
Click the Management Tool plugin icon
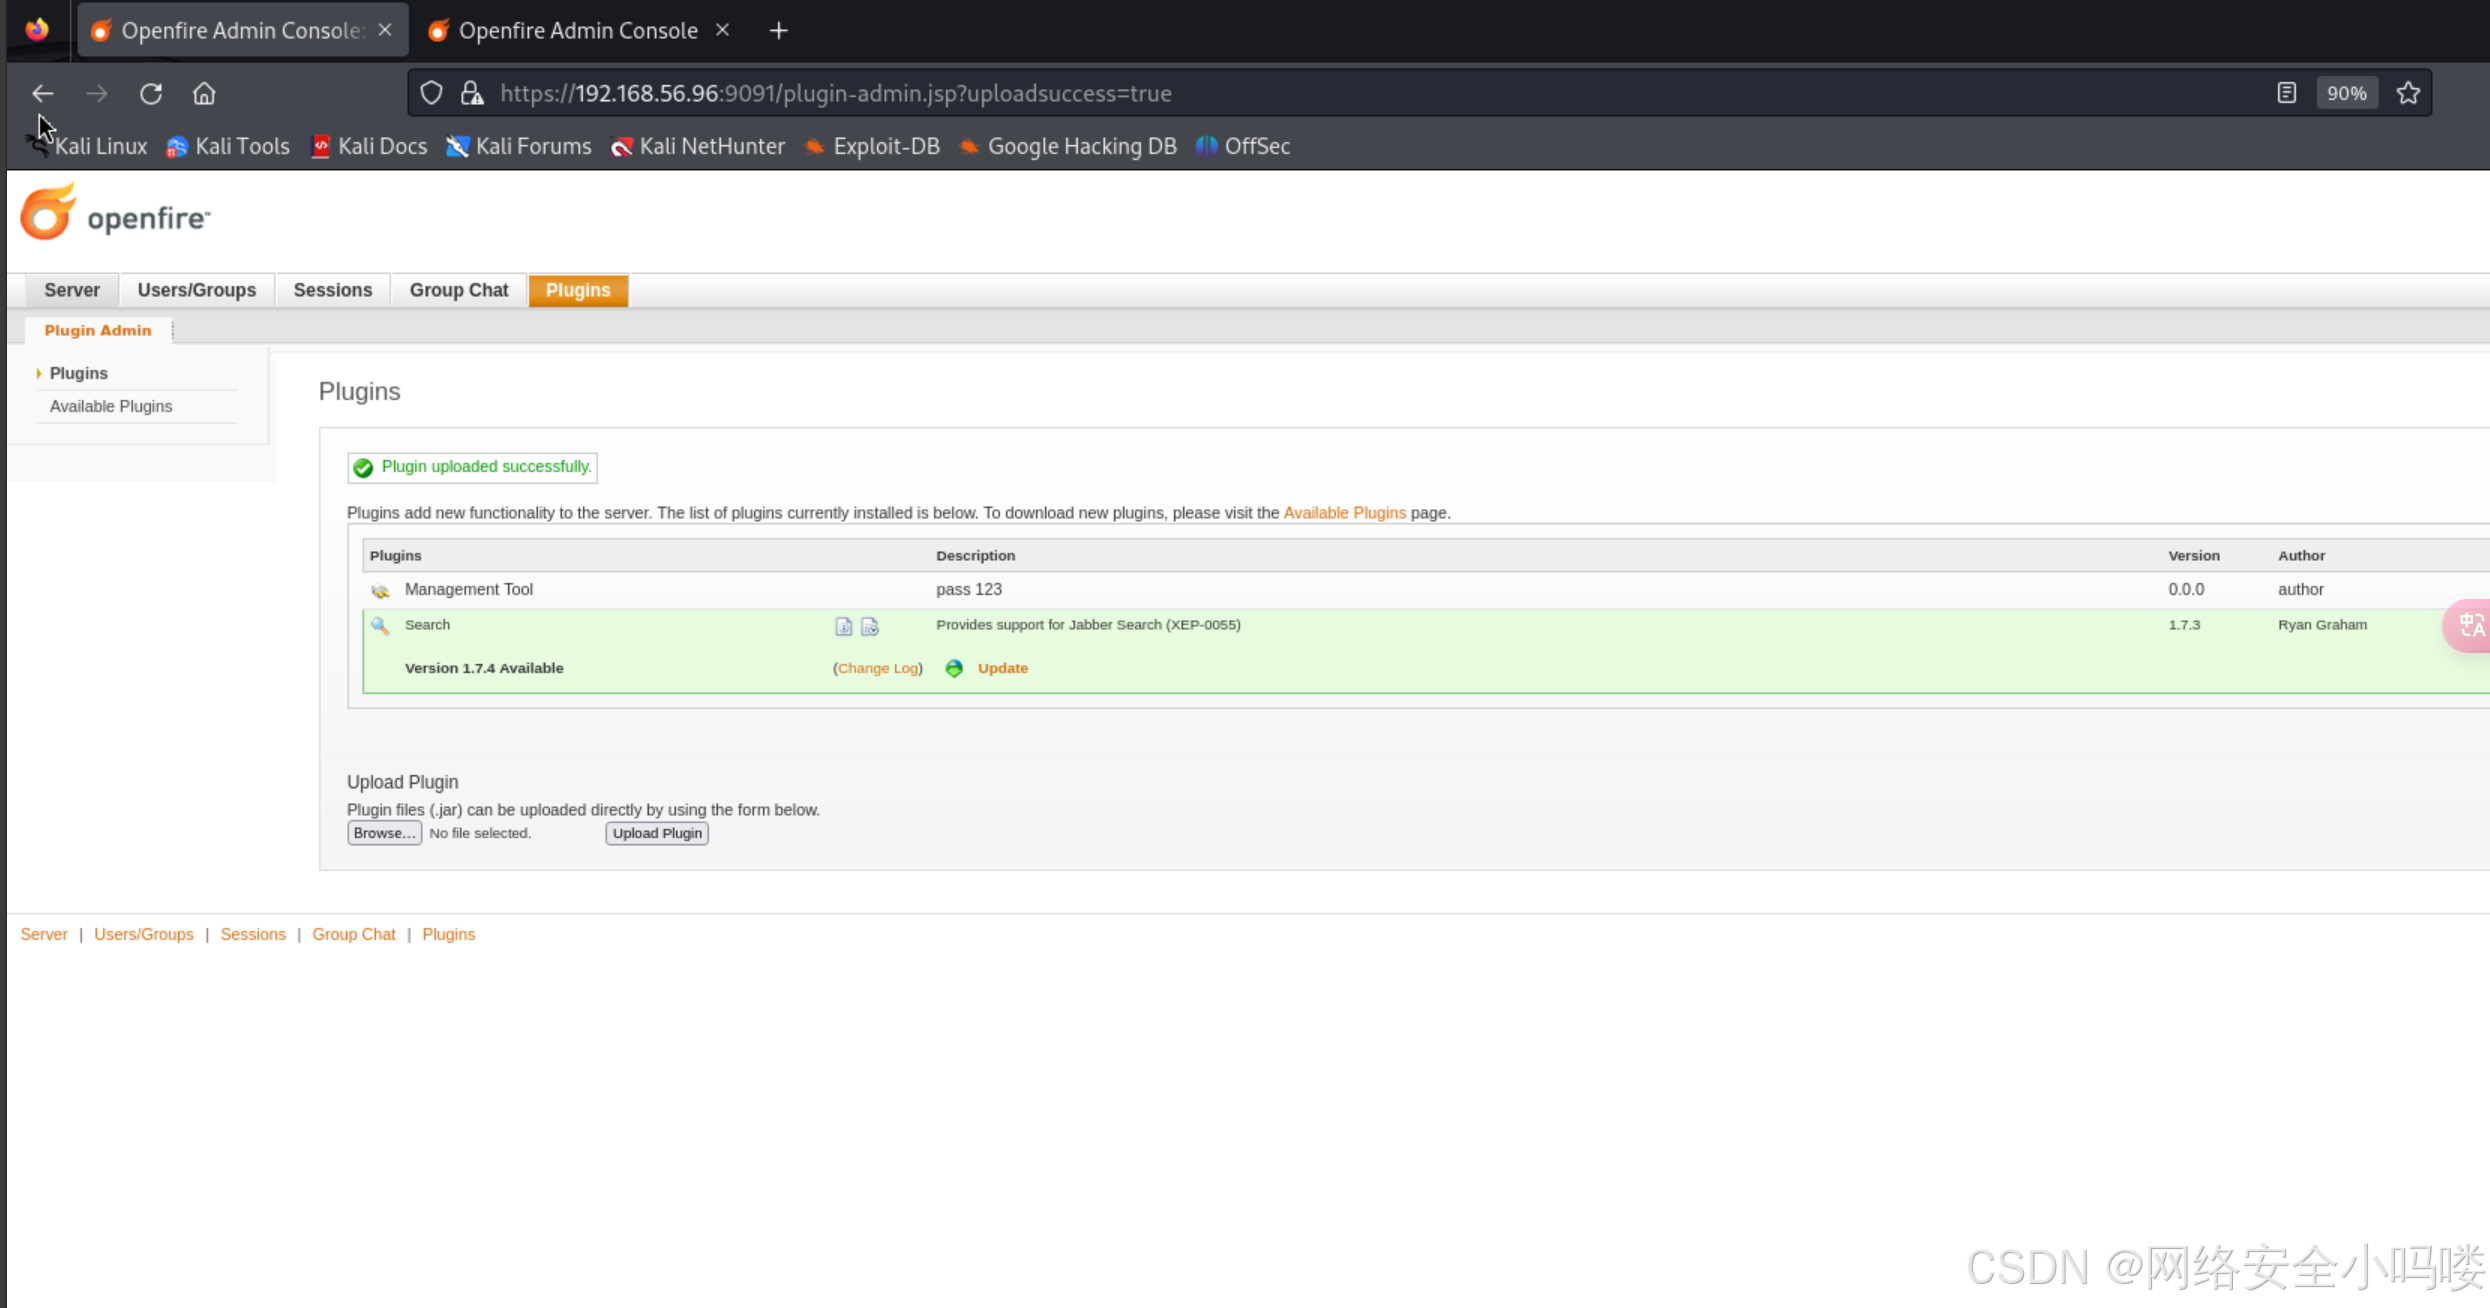[380, 590]
